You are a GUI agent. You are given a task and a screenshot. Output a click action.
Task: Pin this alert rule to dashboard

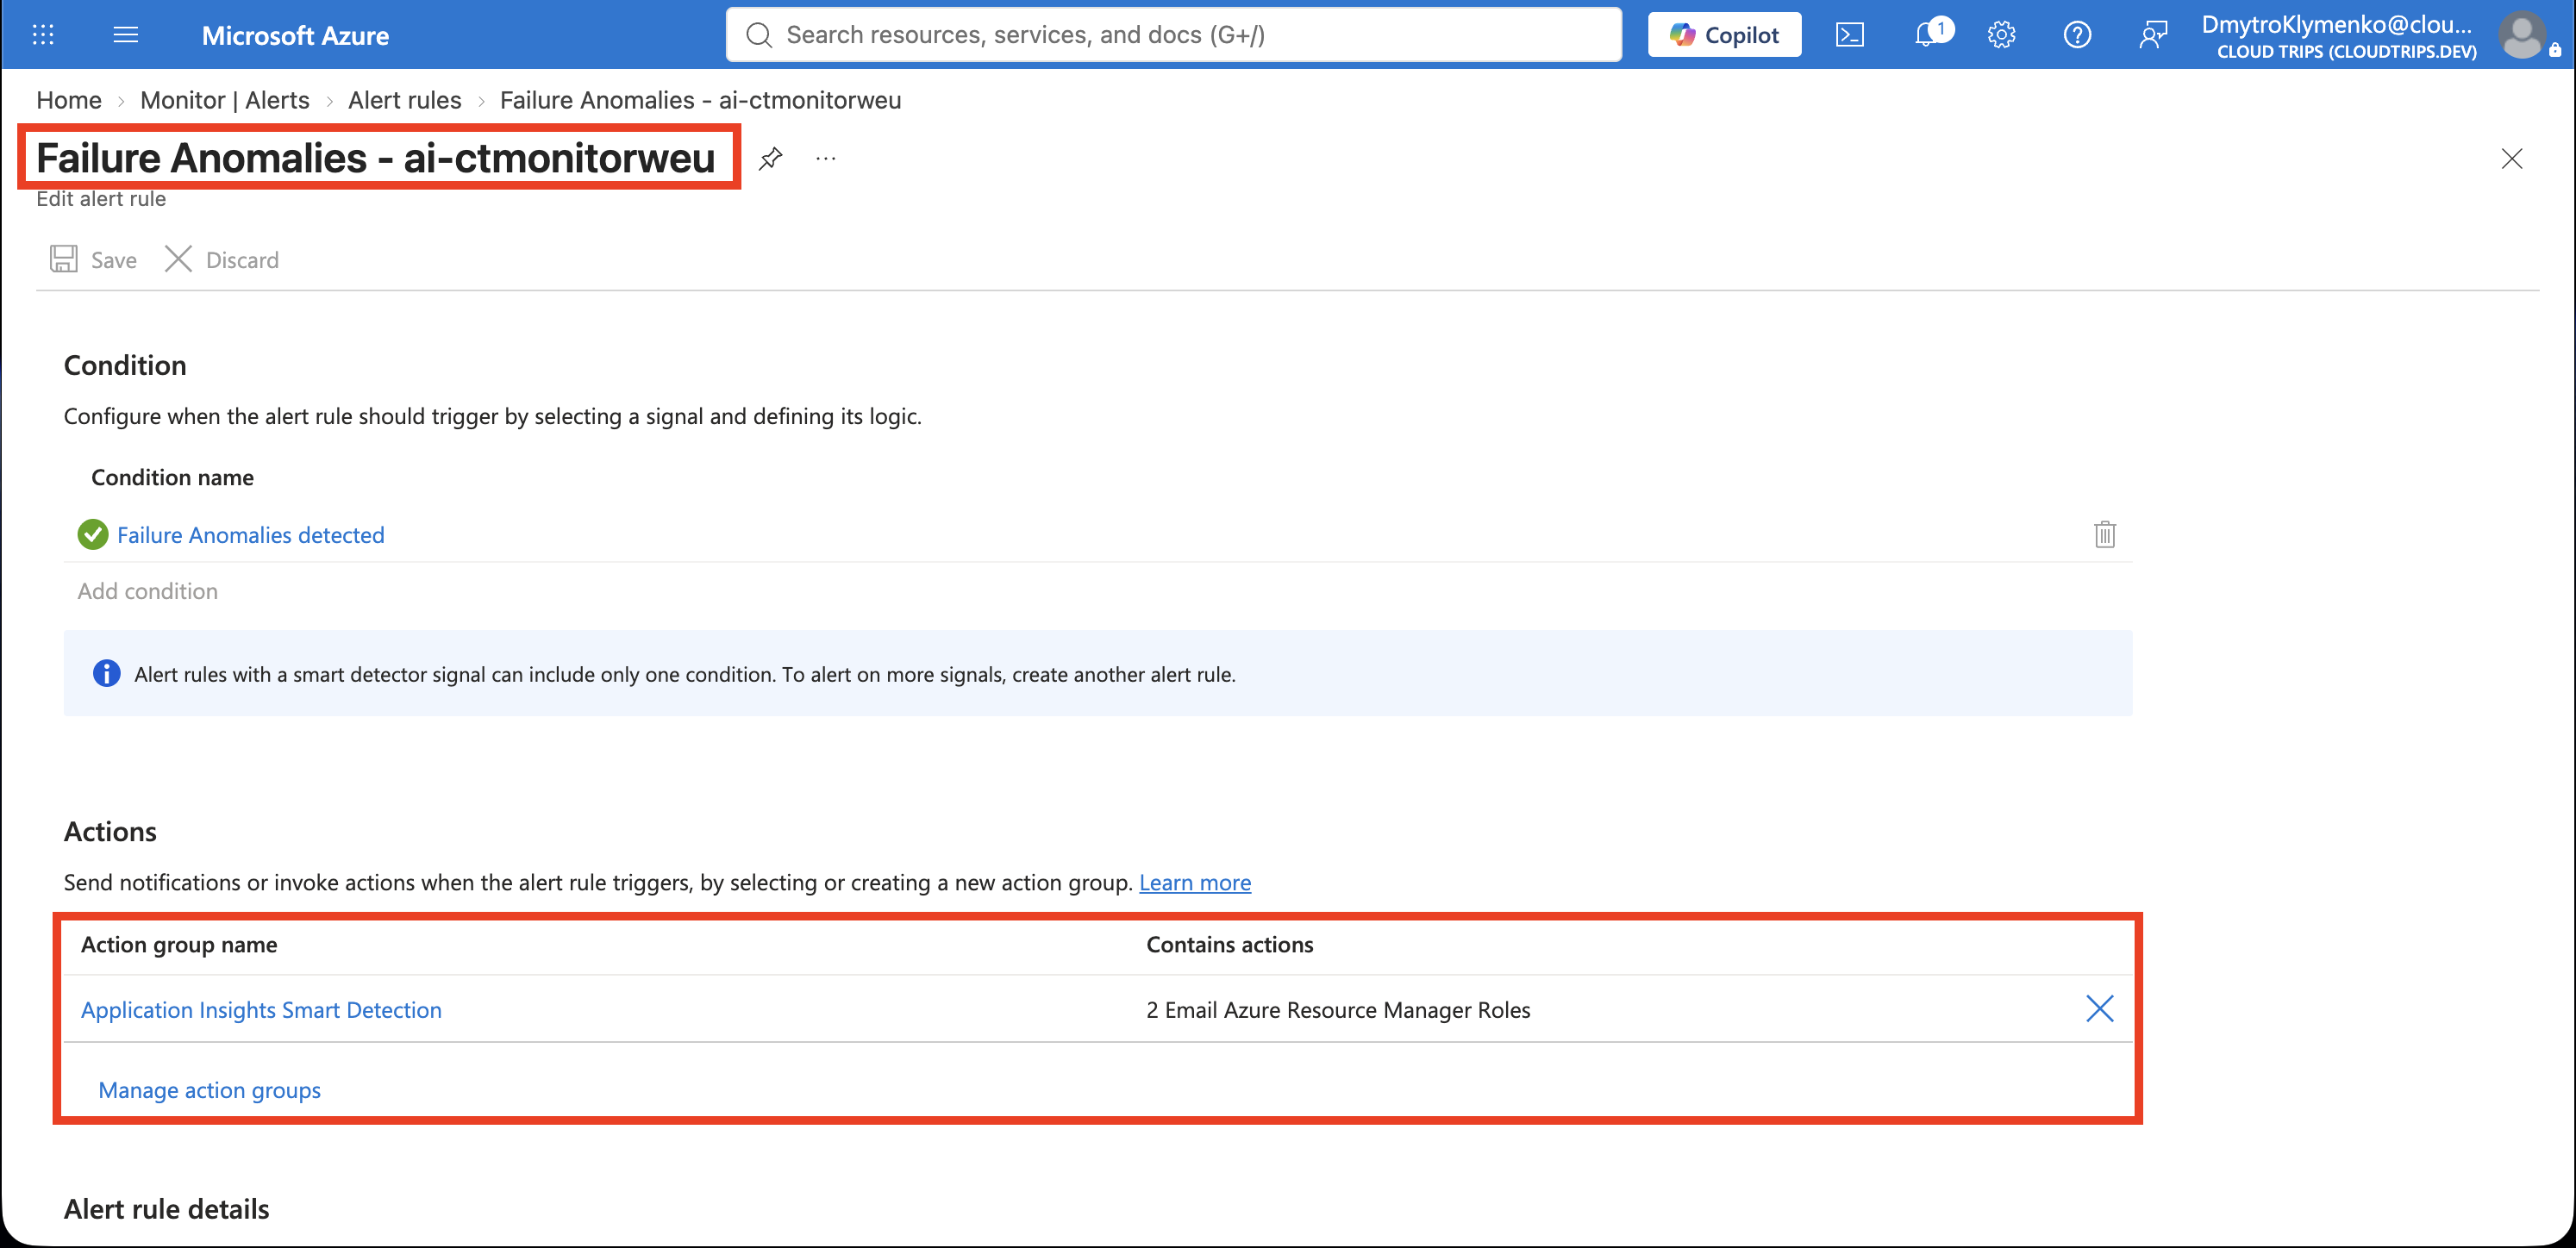point(770,158)
